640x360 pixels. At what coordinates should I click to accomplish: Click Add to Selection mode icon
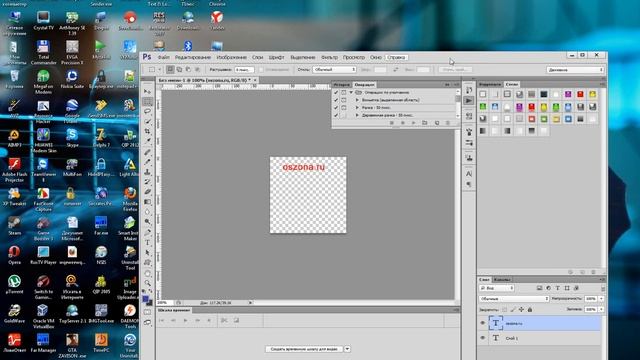click(x=179, y=70)
